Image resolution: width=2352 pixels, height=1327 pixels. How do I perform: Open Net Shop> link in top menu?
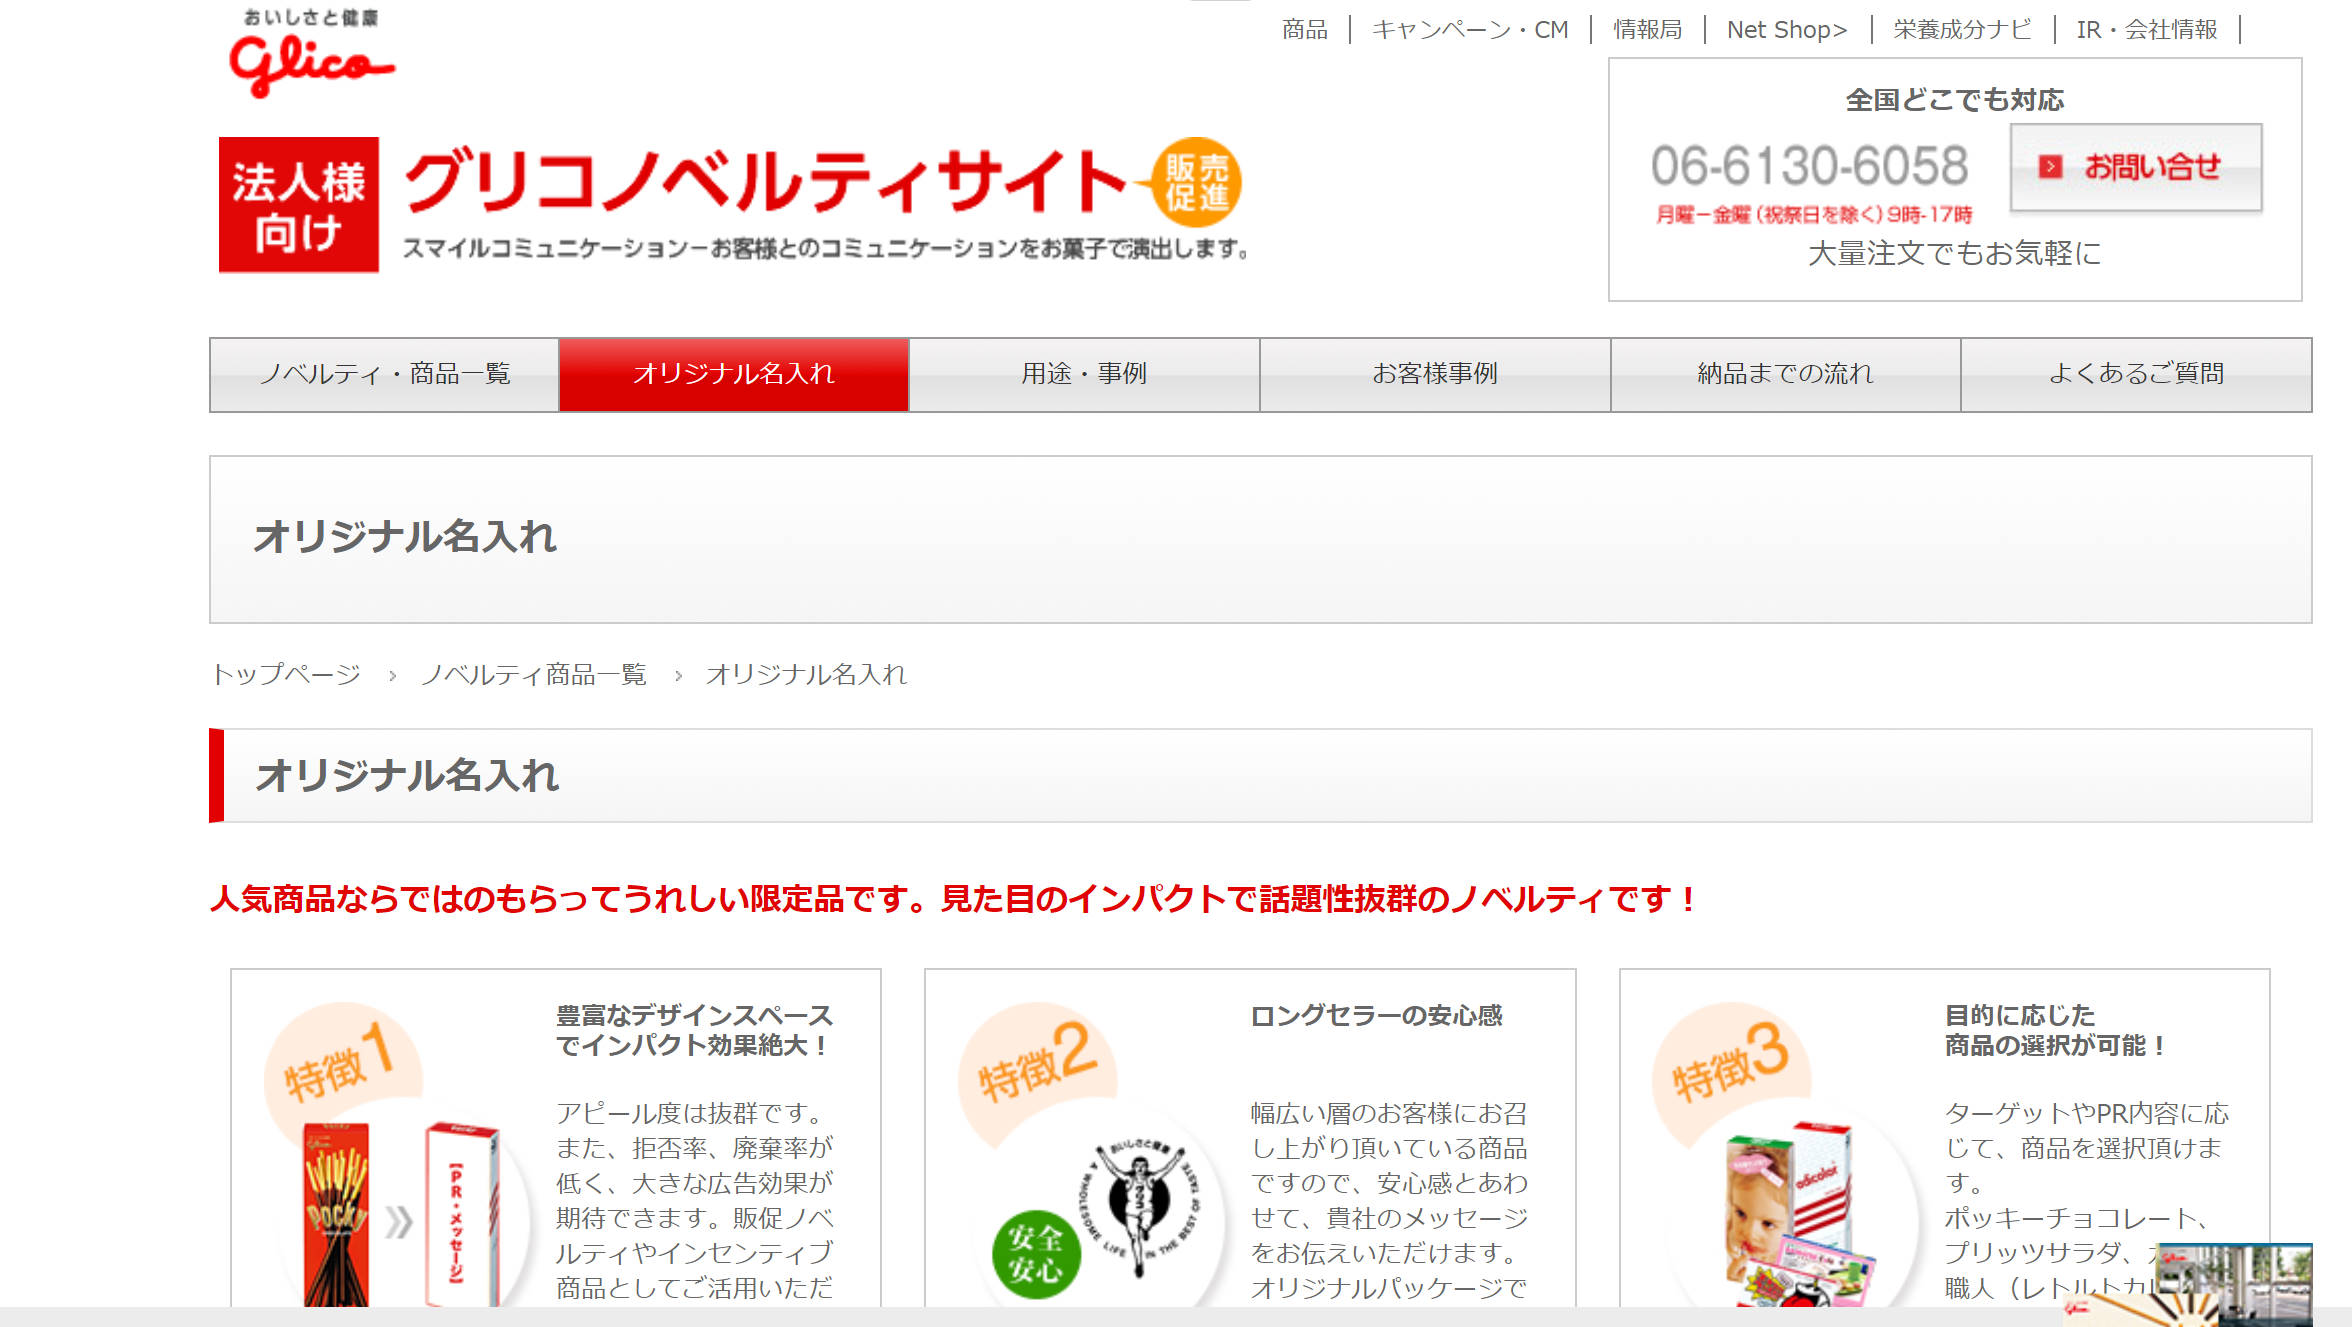[x=1787, y=30]
